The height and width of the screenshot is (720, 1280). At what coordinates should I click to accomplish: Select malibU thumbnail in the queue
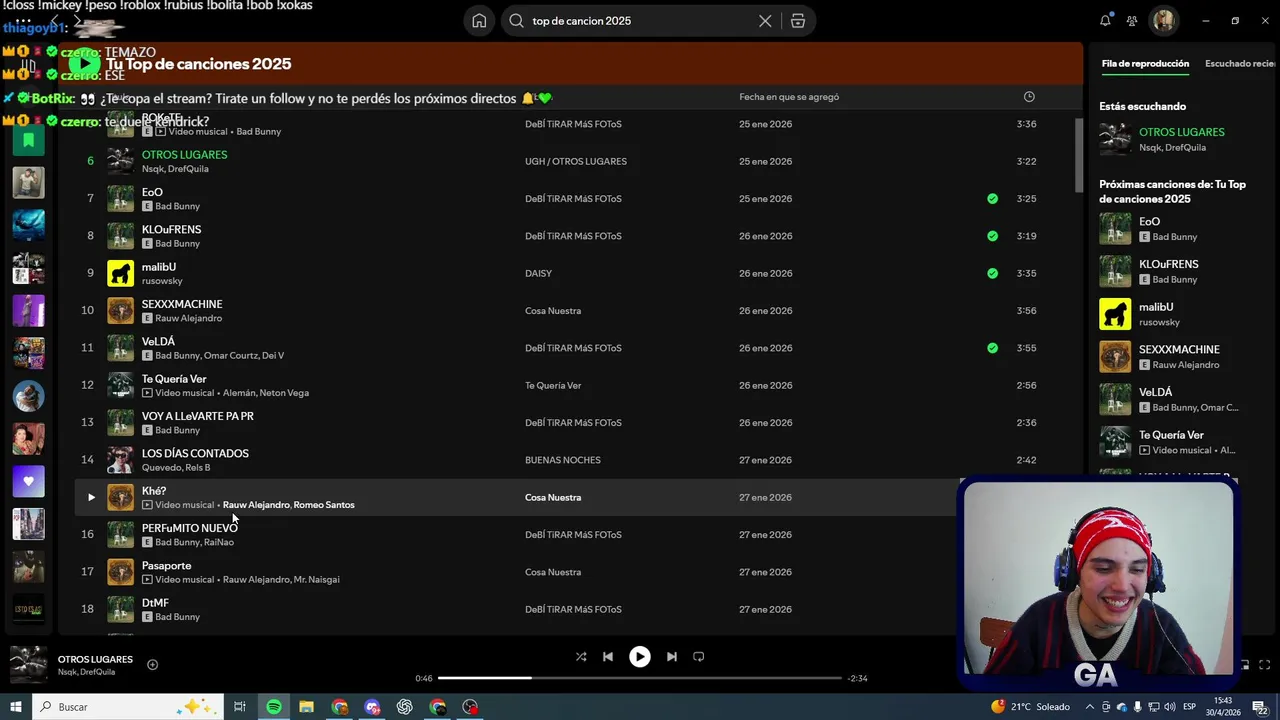(x=1115, y=314)
